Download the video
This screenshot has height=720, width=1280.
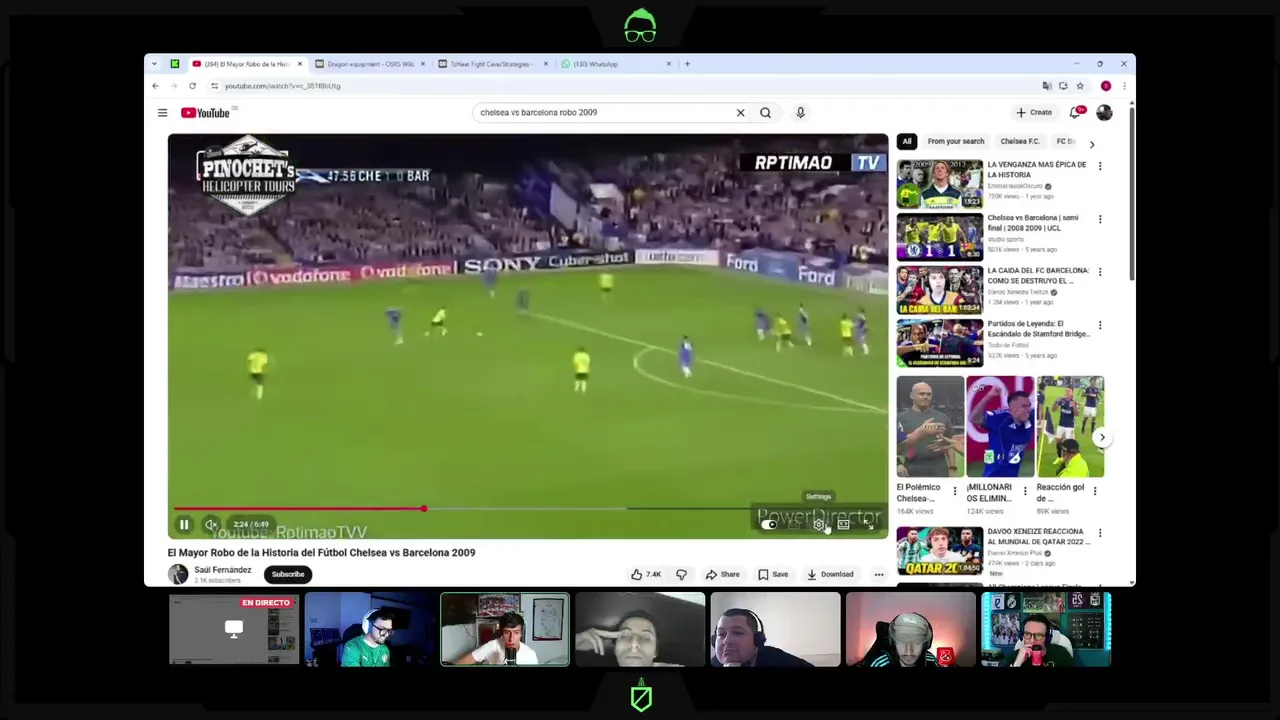click(830, 574)
